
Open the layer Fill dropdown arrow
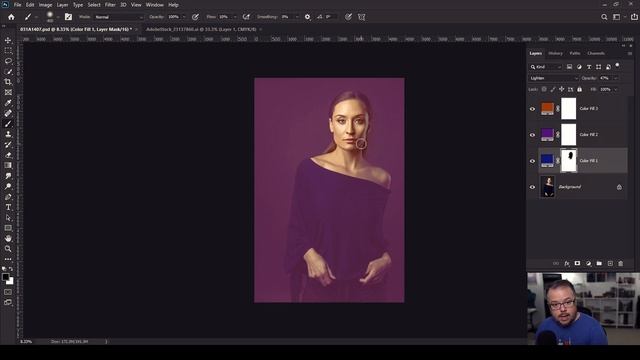click(616, 89)
